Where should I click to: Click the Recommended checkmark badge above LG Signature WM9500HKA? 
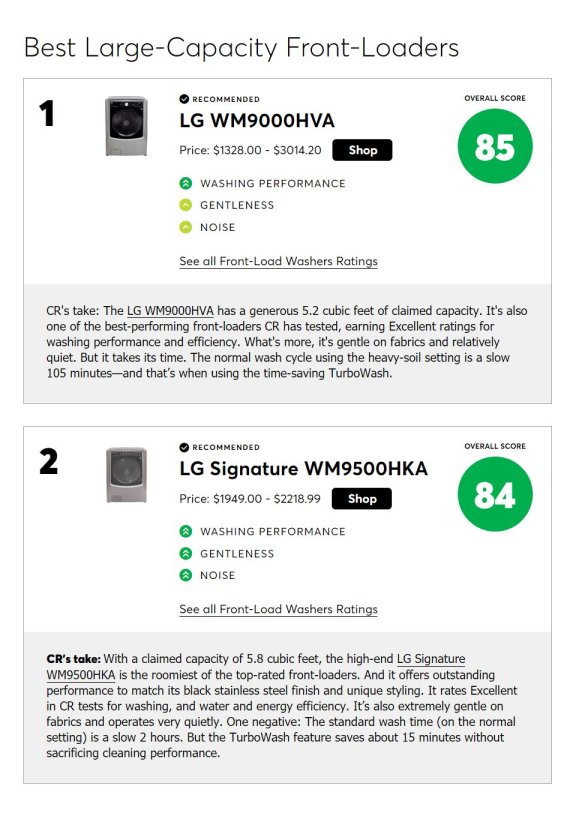(x=184, y=447)
